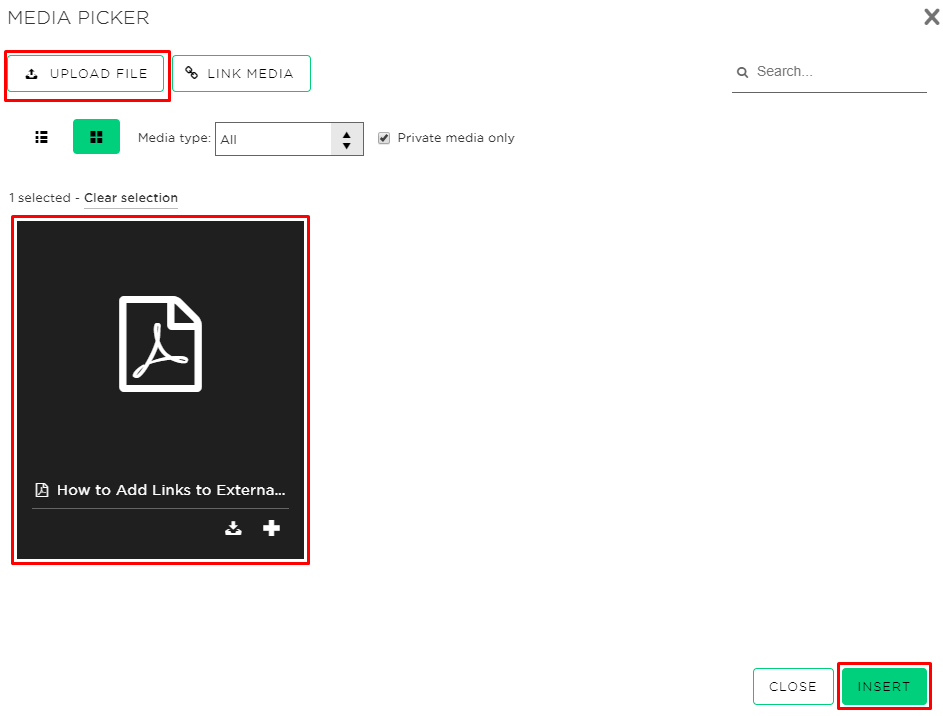Switch to list view layout
This screenshot has width=943, height=716.
[x=40, y=137]
